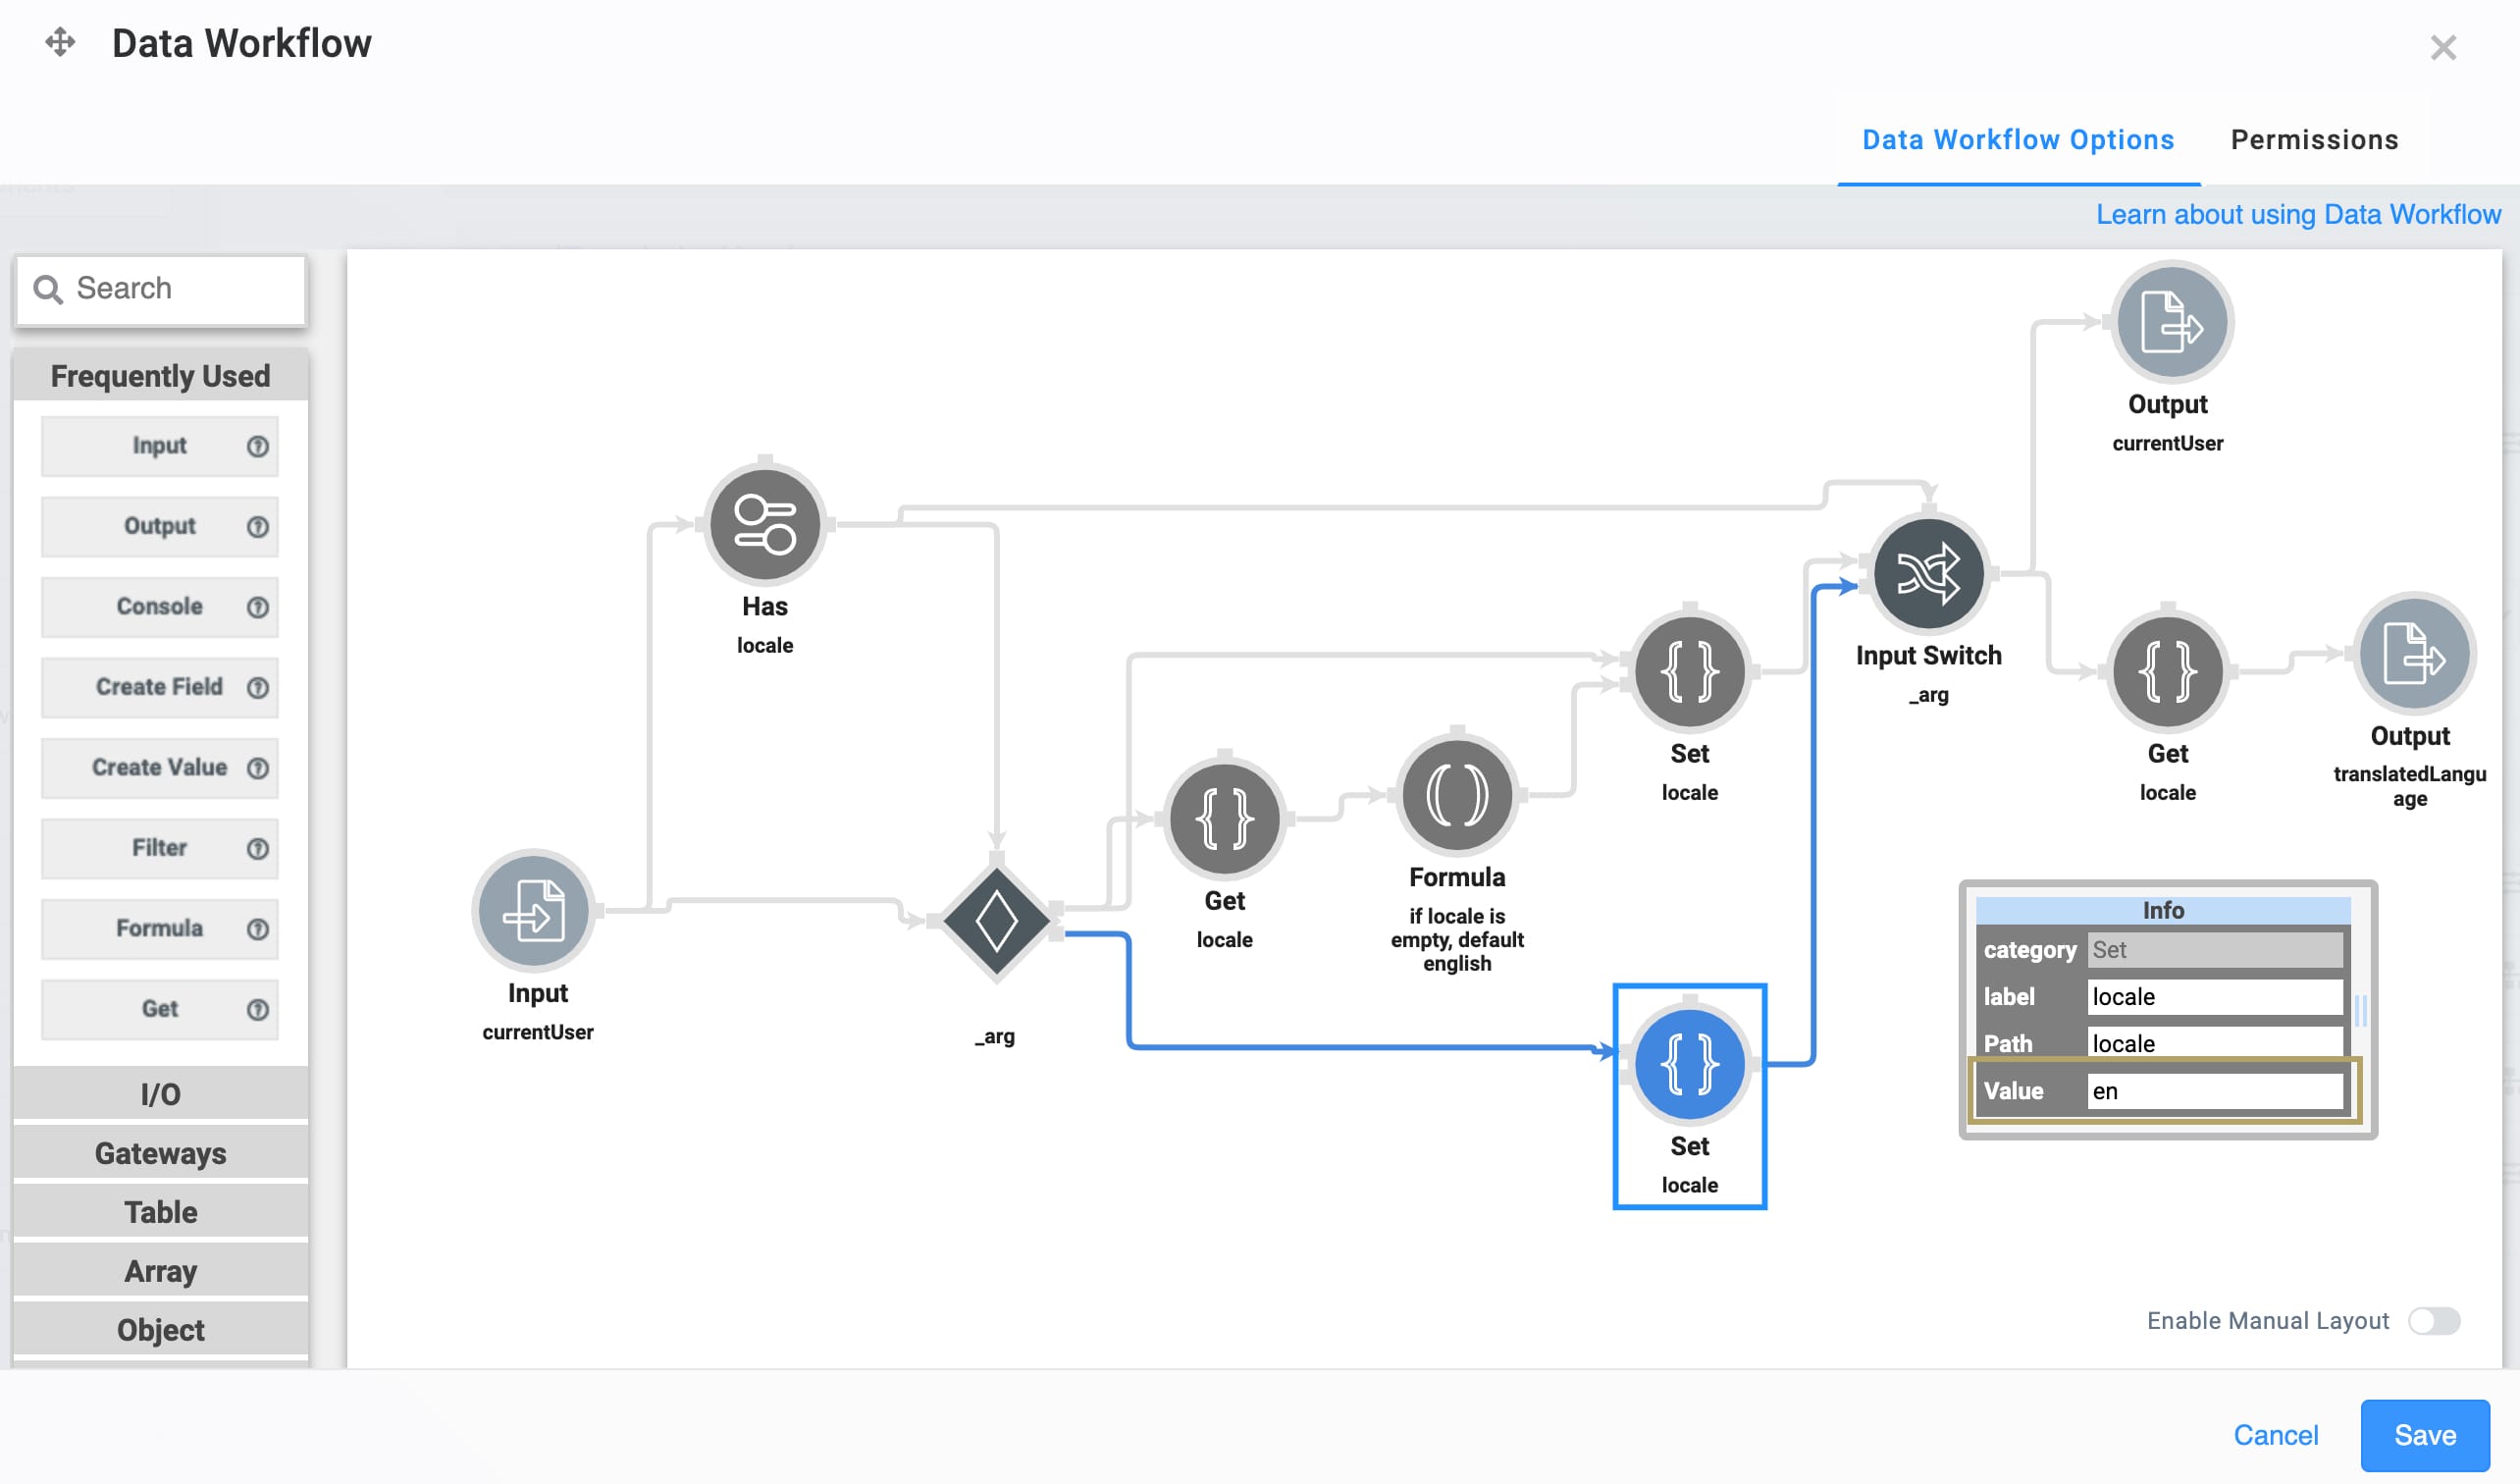Pick the Input operator button
The image size is (2520, 1484).
click(160, 446)
